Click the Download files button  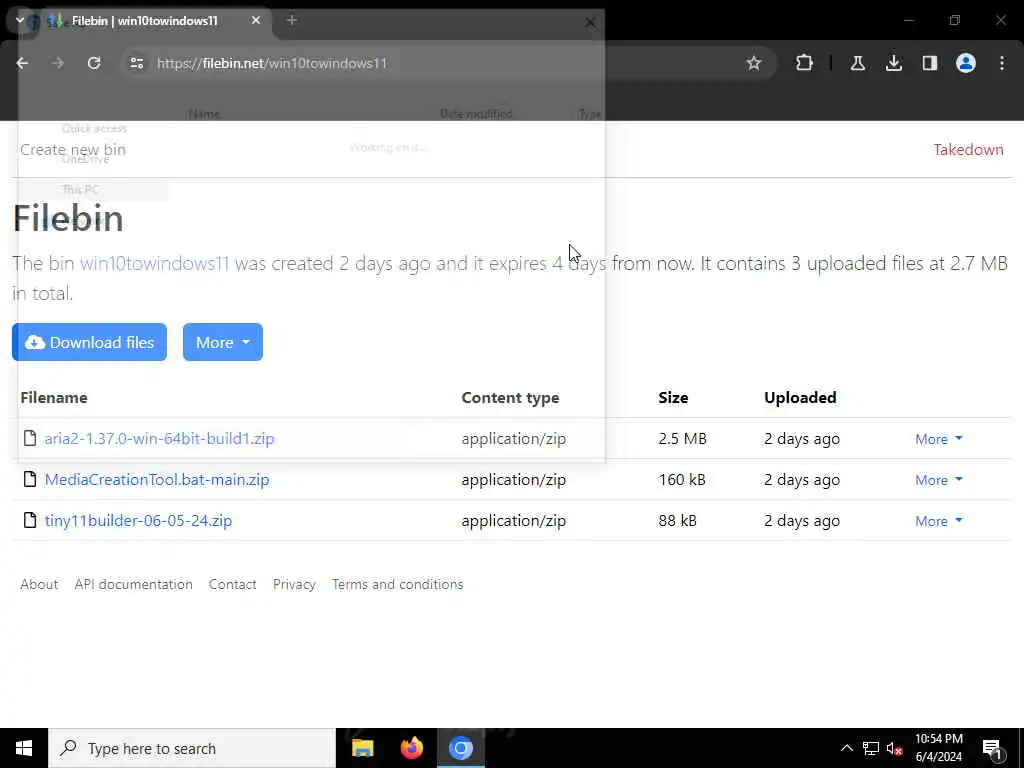pyautogui.click(x=89, y=342)
